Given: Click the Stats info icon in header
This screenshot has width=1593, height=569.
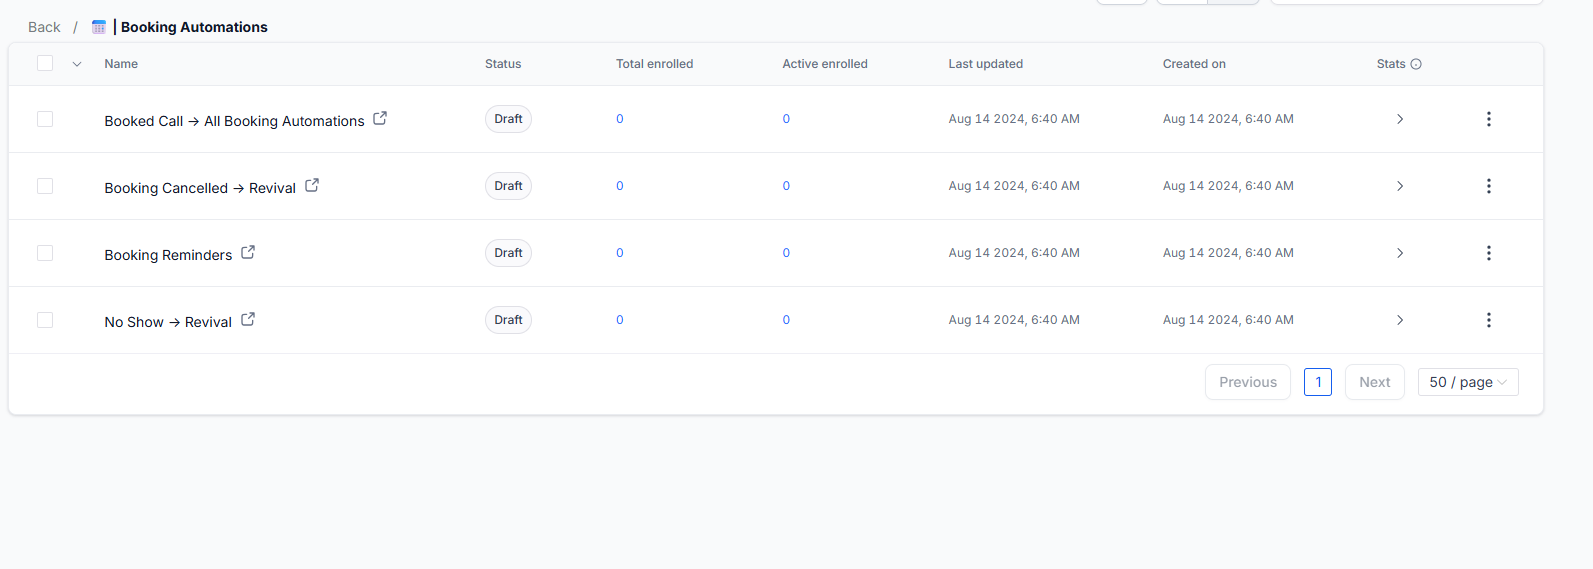Looking at the screenshot, I should (1416, 64).
